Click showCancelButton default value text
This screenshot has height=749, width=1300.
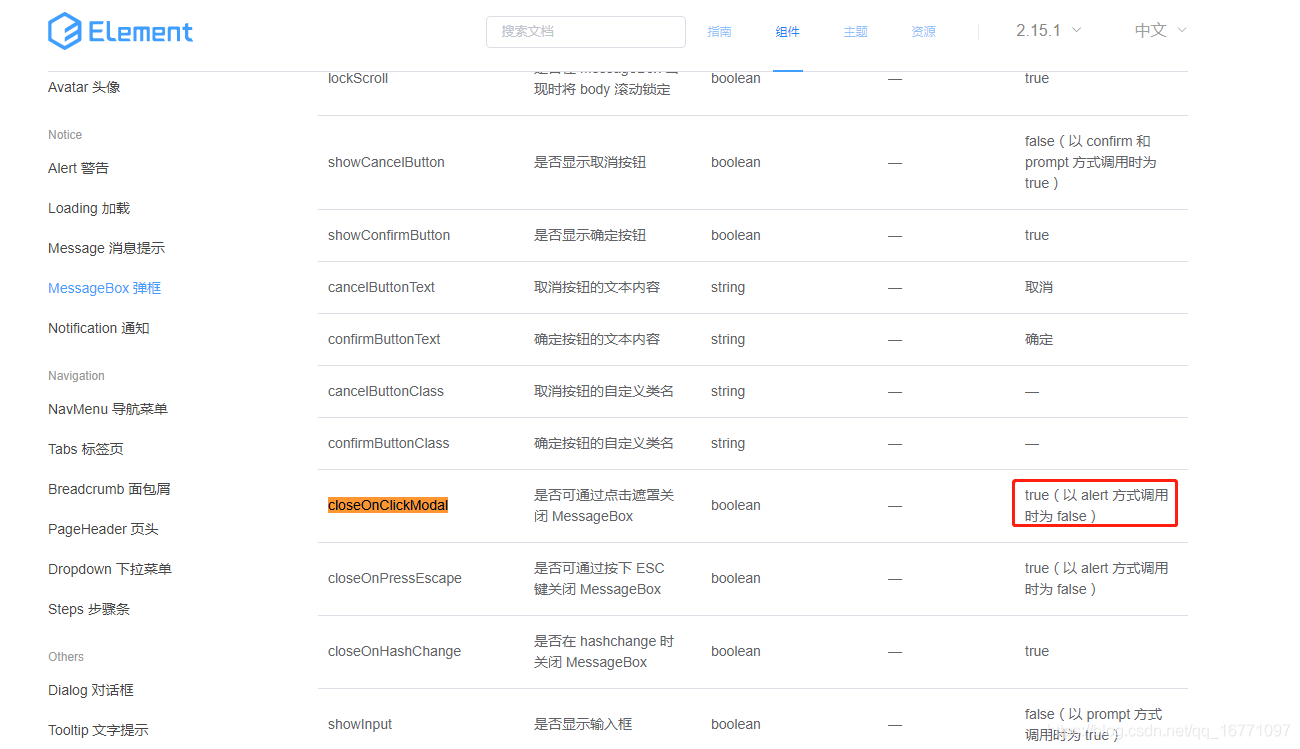[1090, 162]
